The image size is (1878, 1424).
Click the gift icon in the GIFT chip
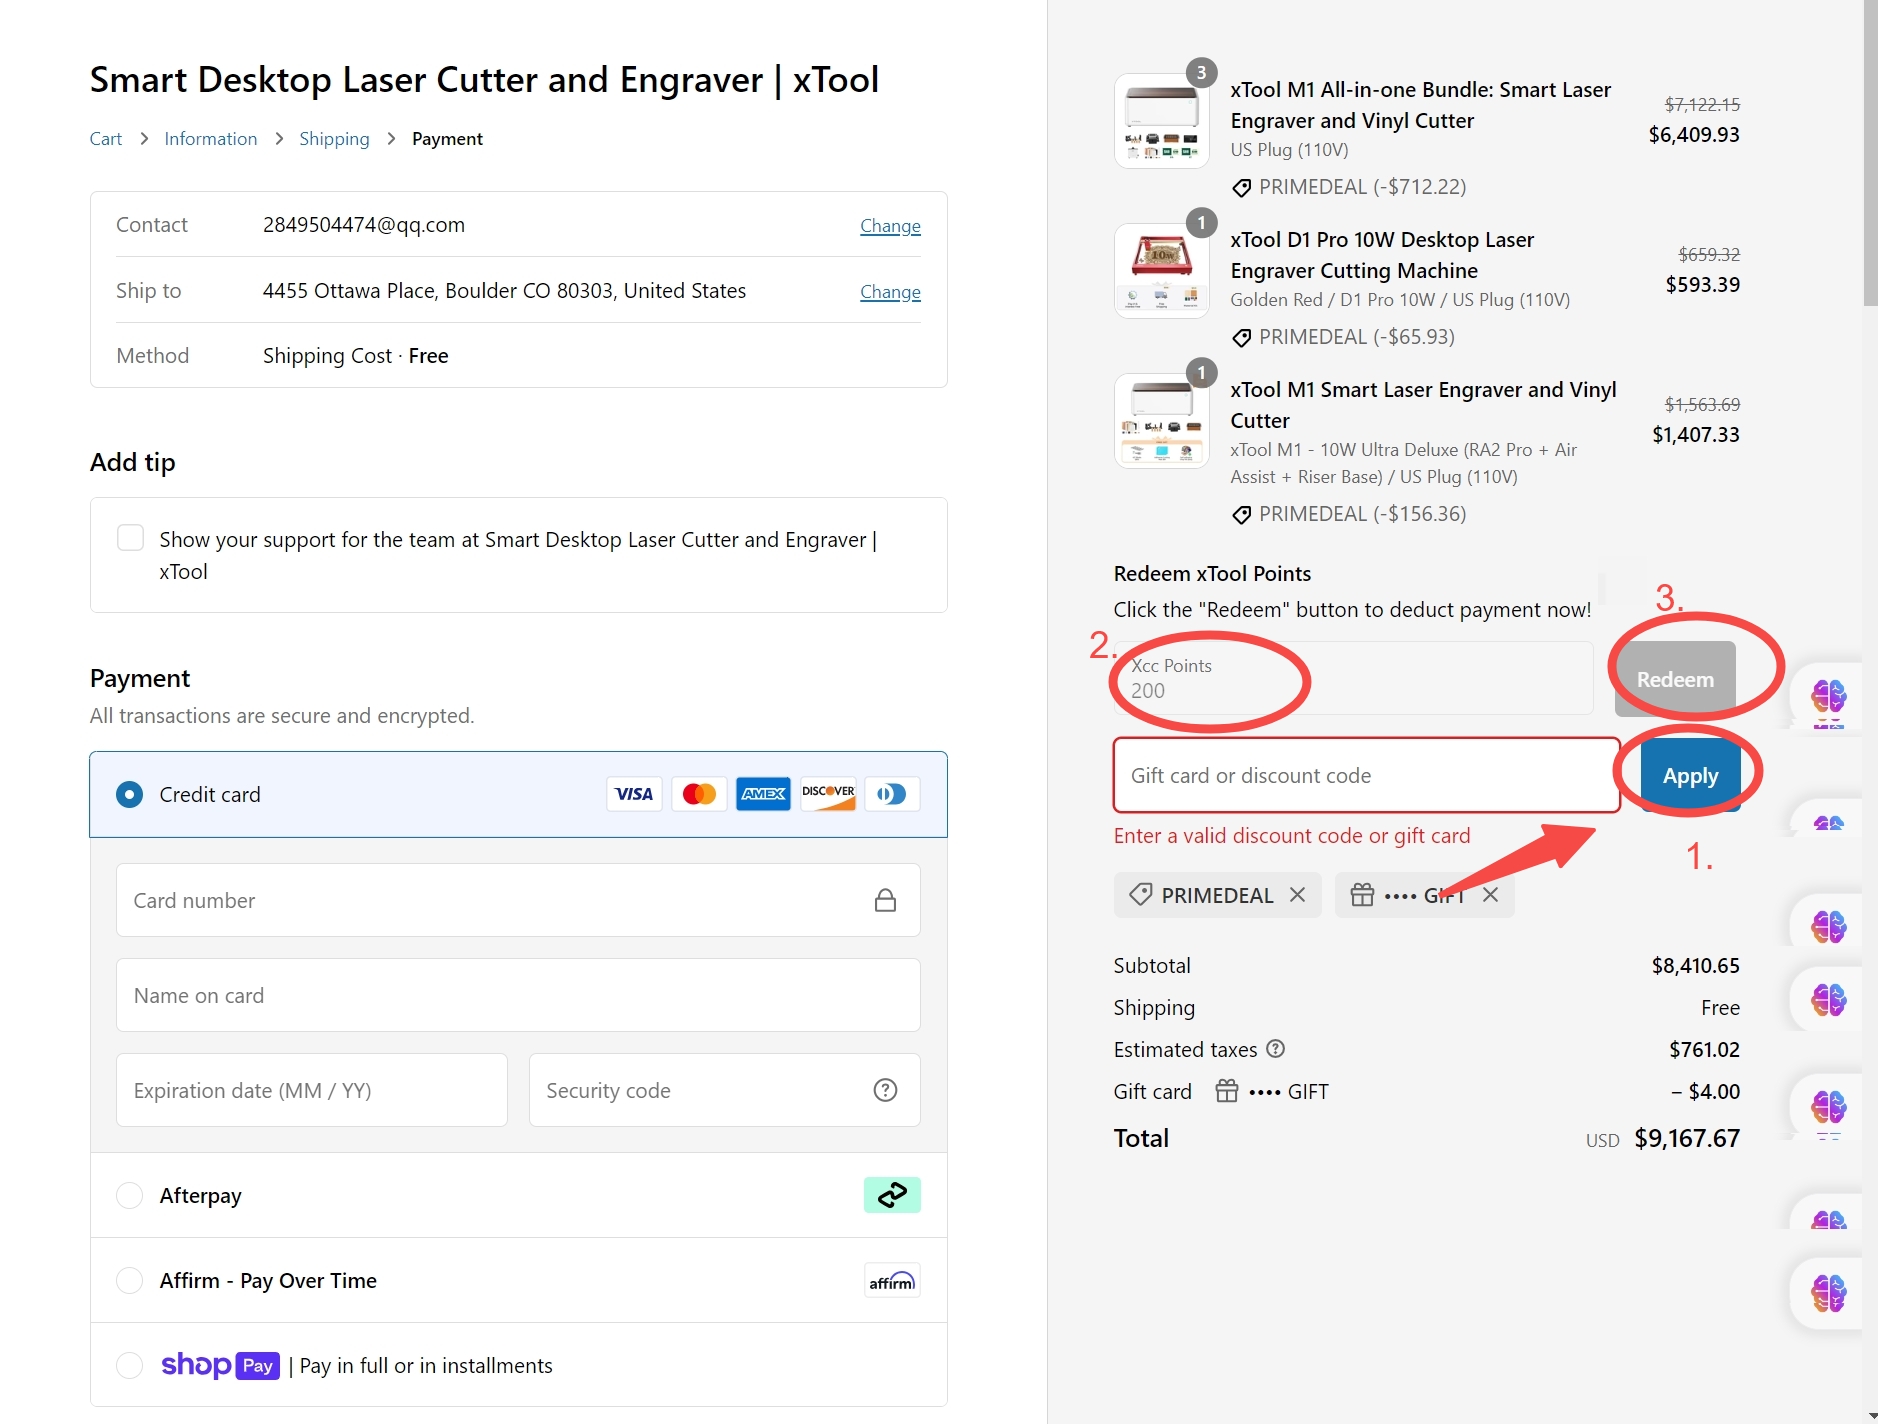[x=1362, y=894]
